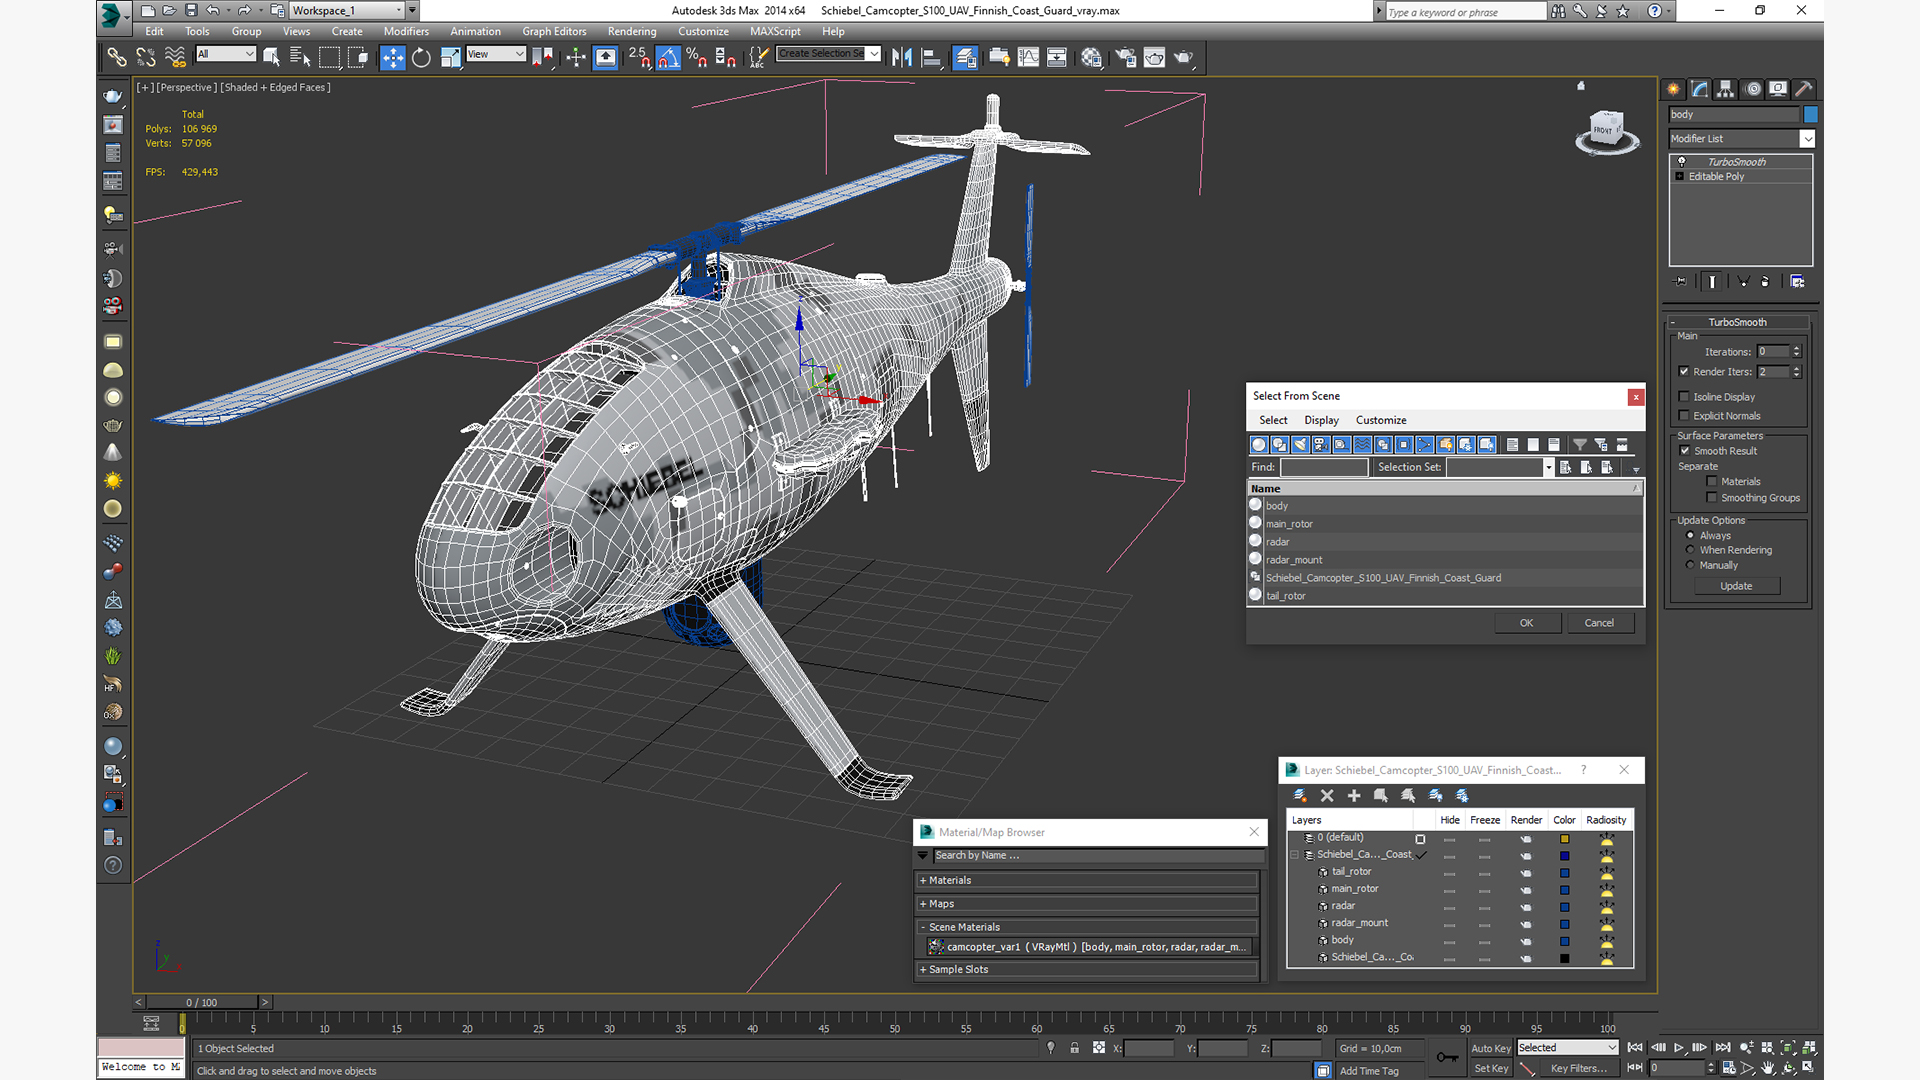
Task: Click the Pan View hand icon
Action: pyautogui.click(x=1768, y=1068)
